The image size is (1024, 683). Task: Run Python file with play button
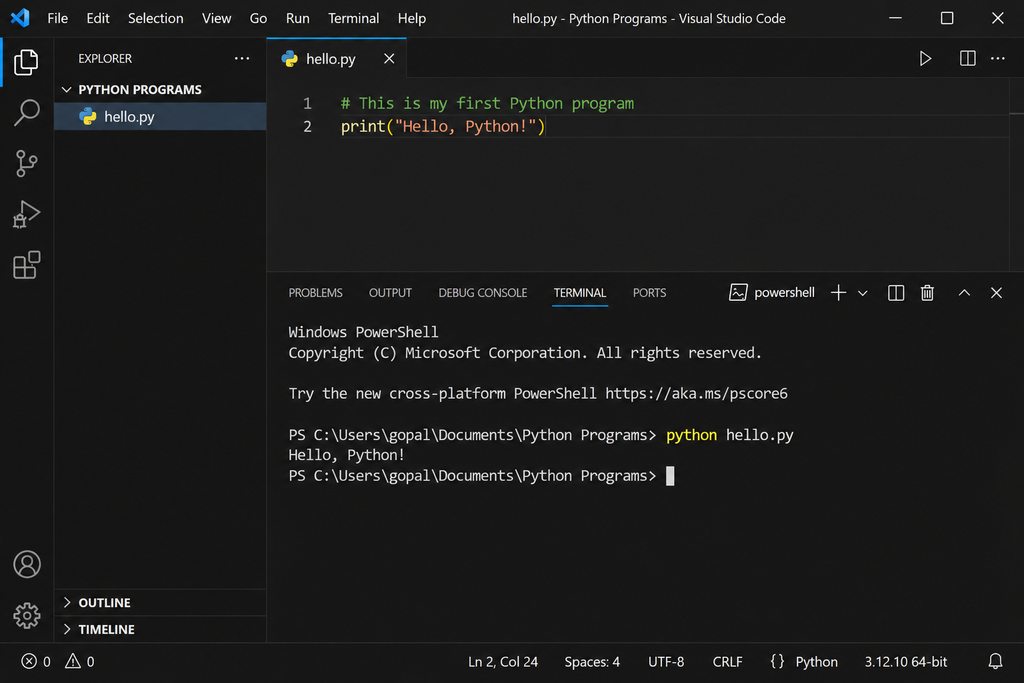coord(925,59)
